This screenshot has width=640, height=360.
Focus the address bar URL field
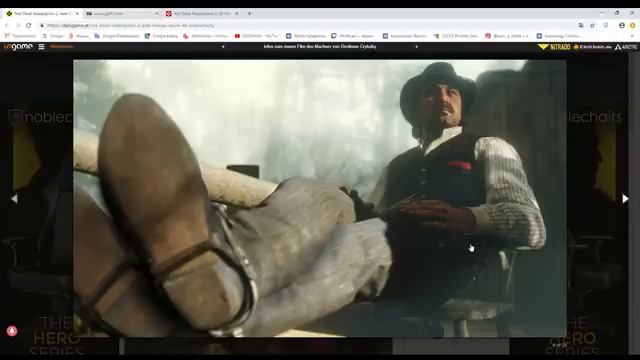click(x=306, y=25)
